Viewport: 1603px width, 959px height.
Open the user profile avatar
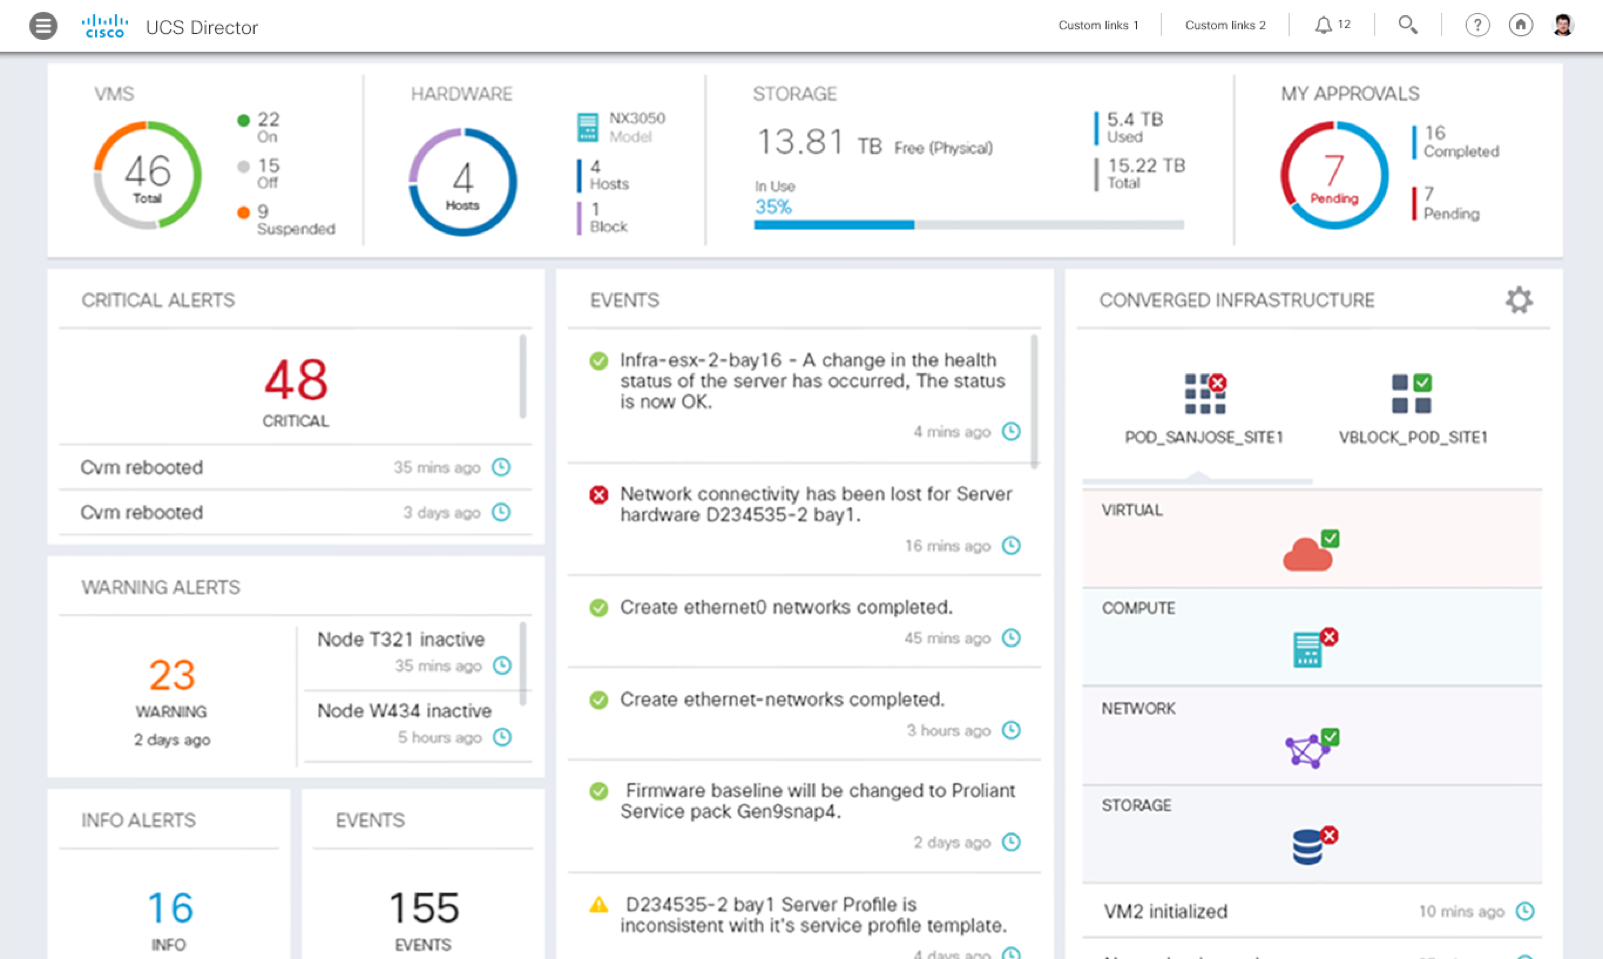tap(1564, 25)
